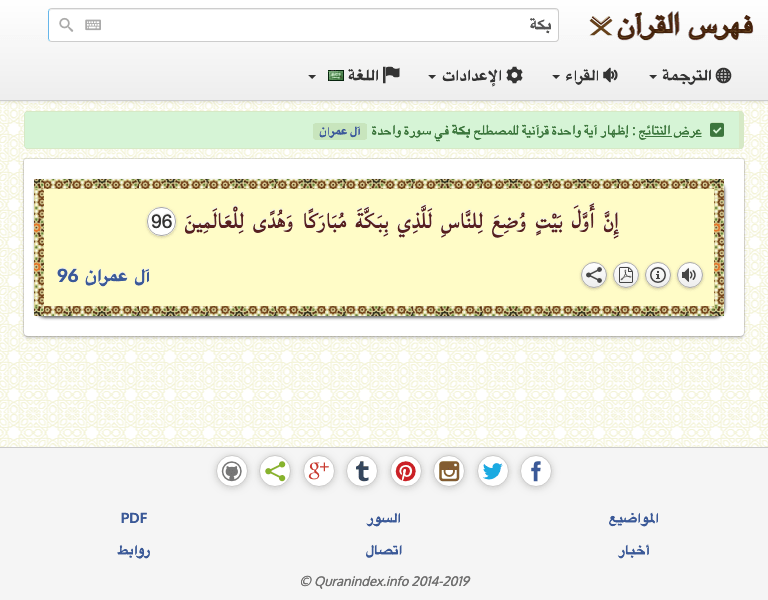The image size is (768, 600).
Task: Open the آل عمران 96 reference link
Action: click(x=103, y=276)
